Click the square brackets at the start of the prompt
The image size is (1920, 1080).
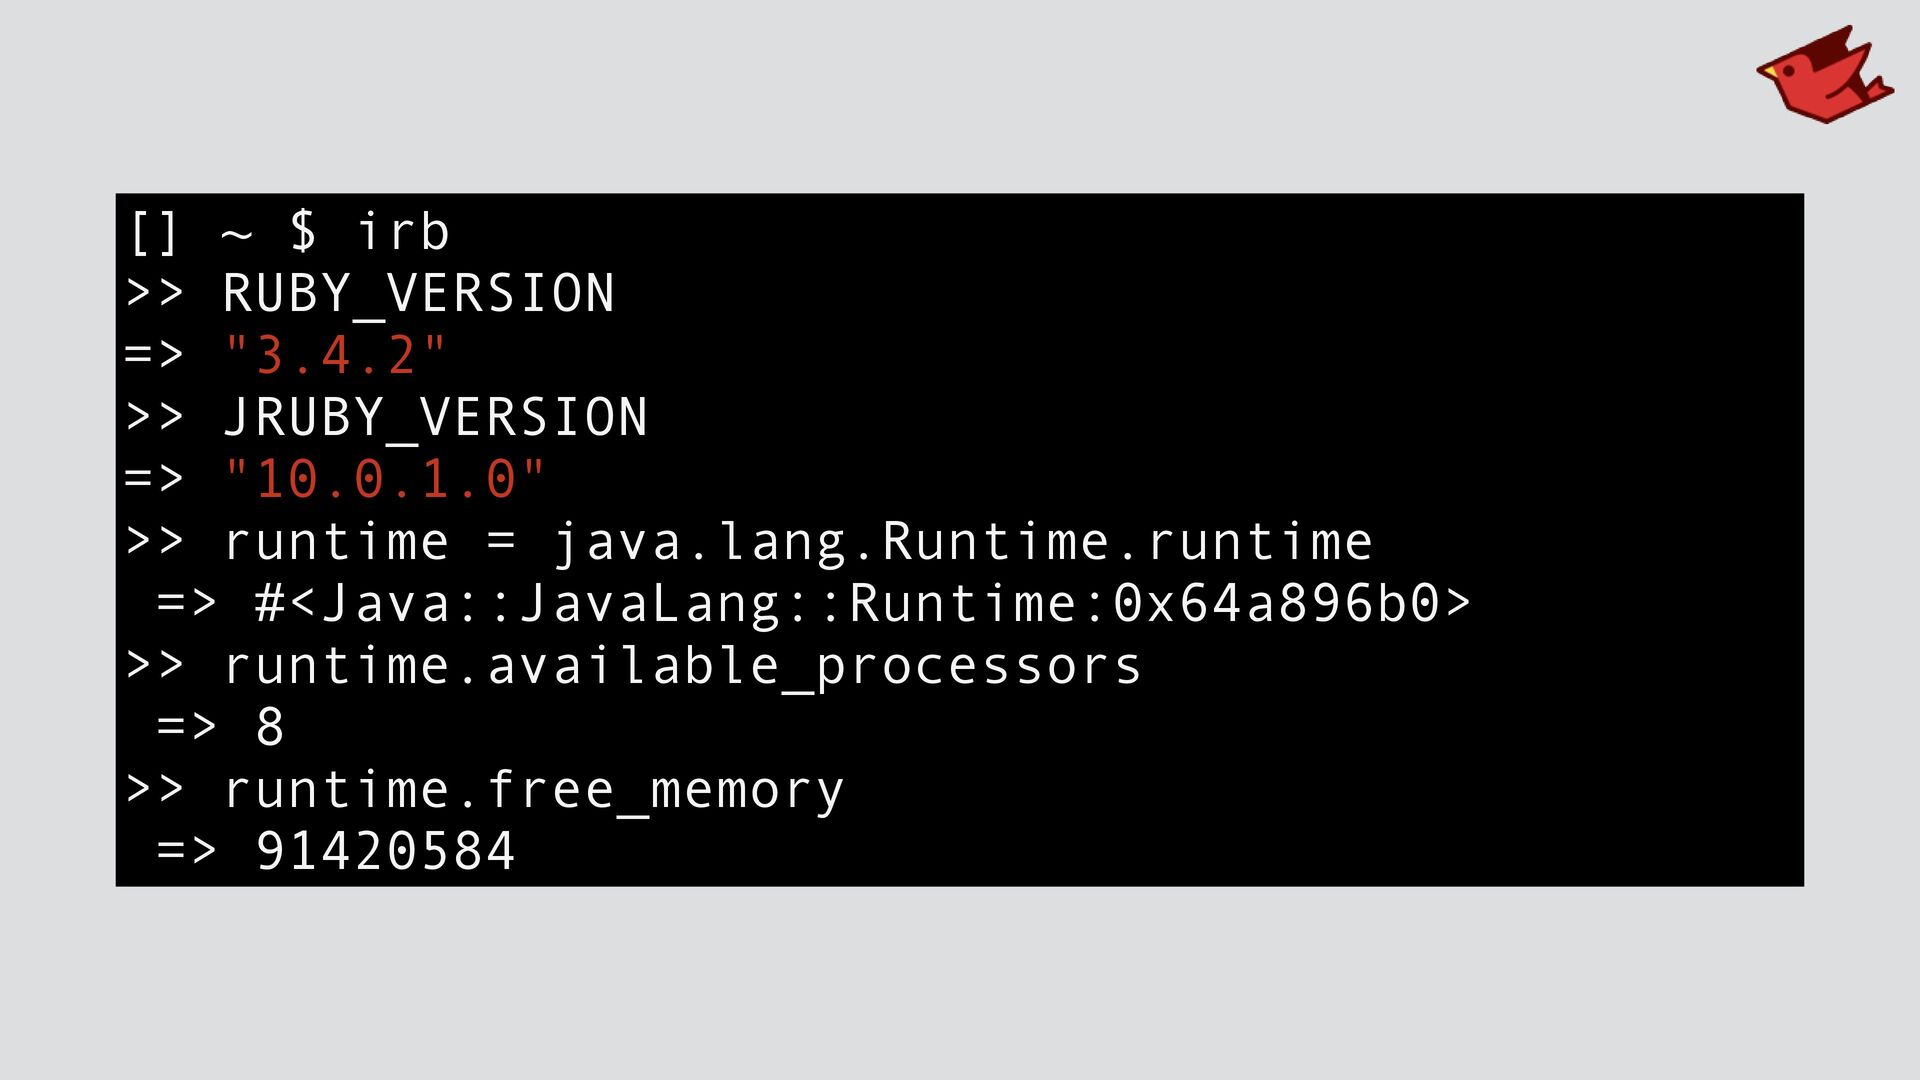[154, 232]
